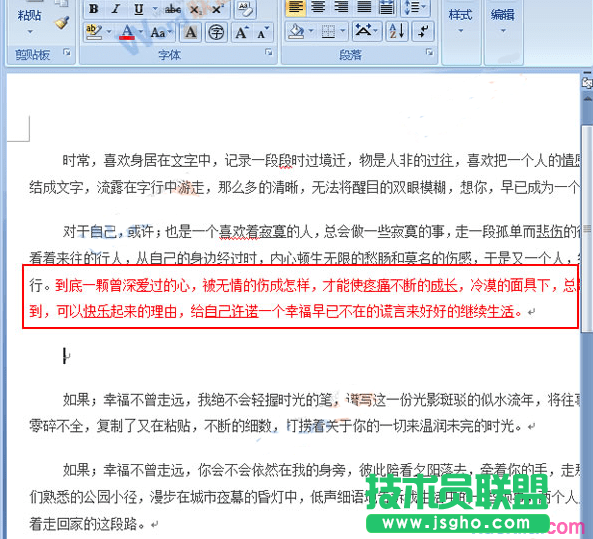
Task: Click the line starting '零碎不全，复制了又在粘贴'
Action: [x=282, y=426]
